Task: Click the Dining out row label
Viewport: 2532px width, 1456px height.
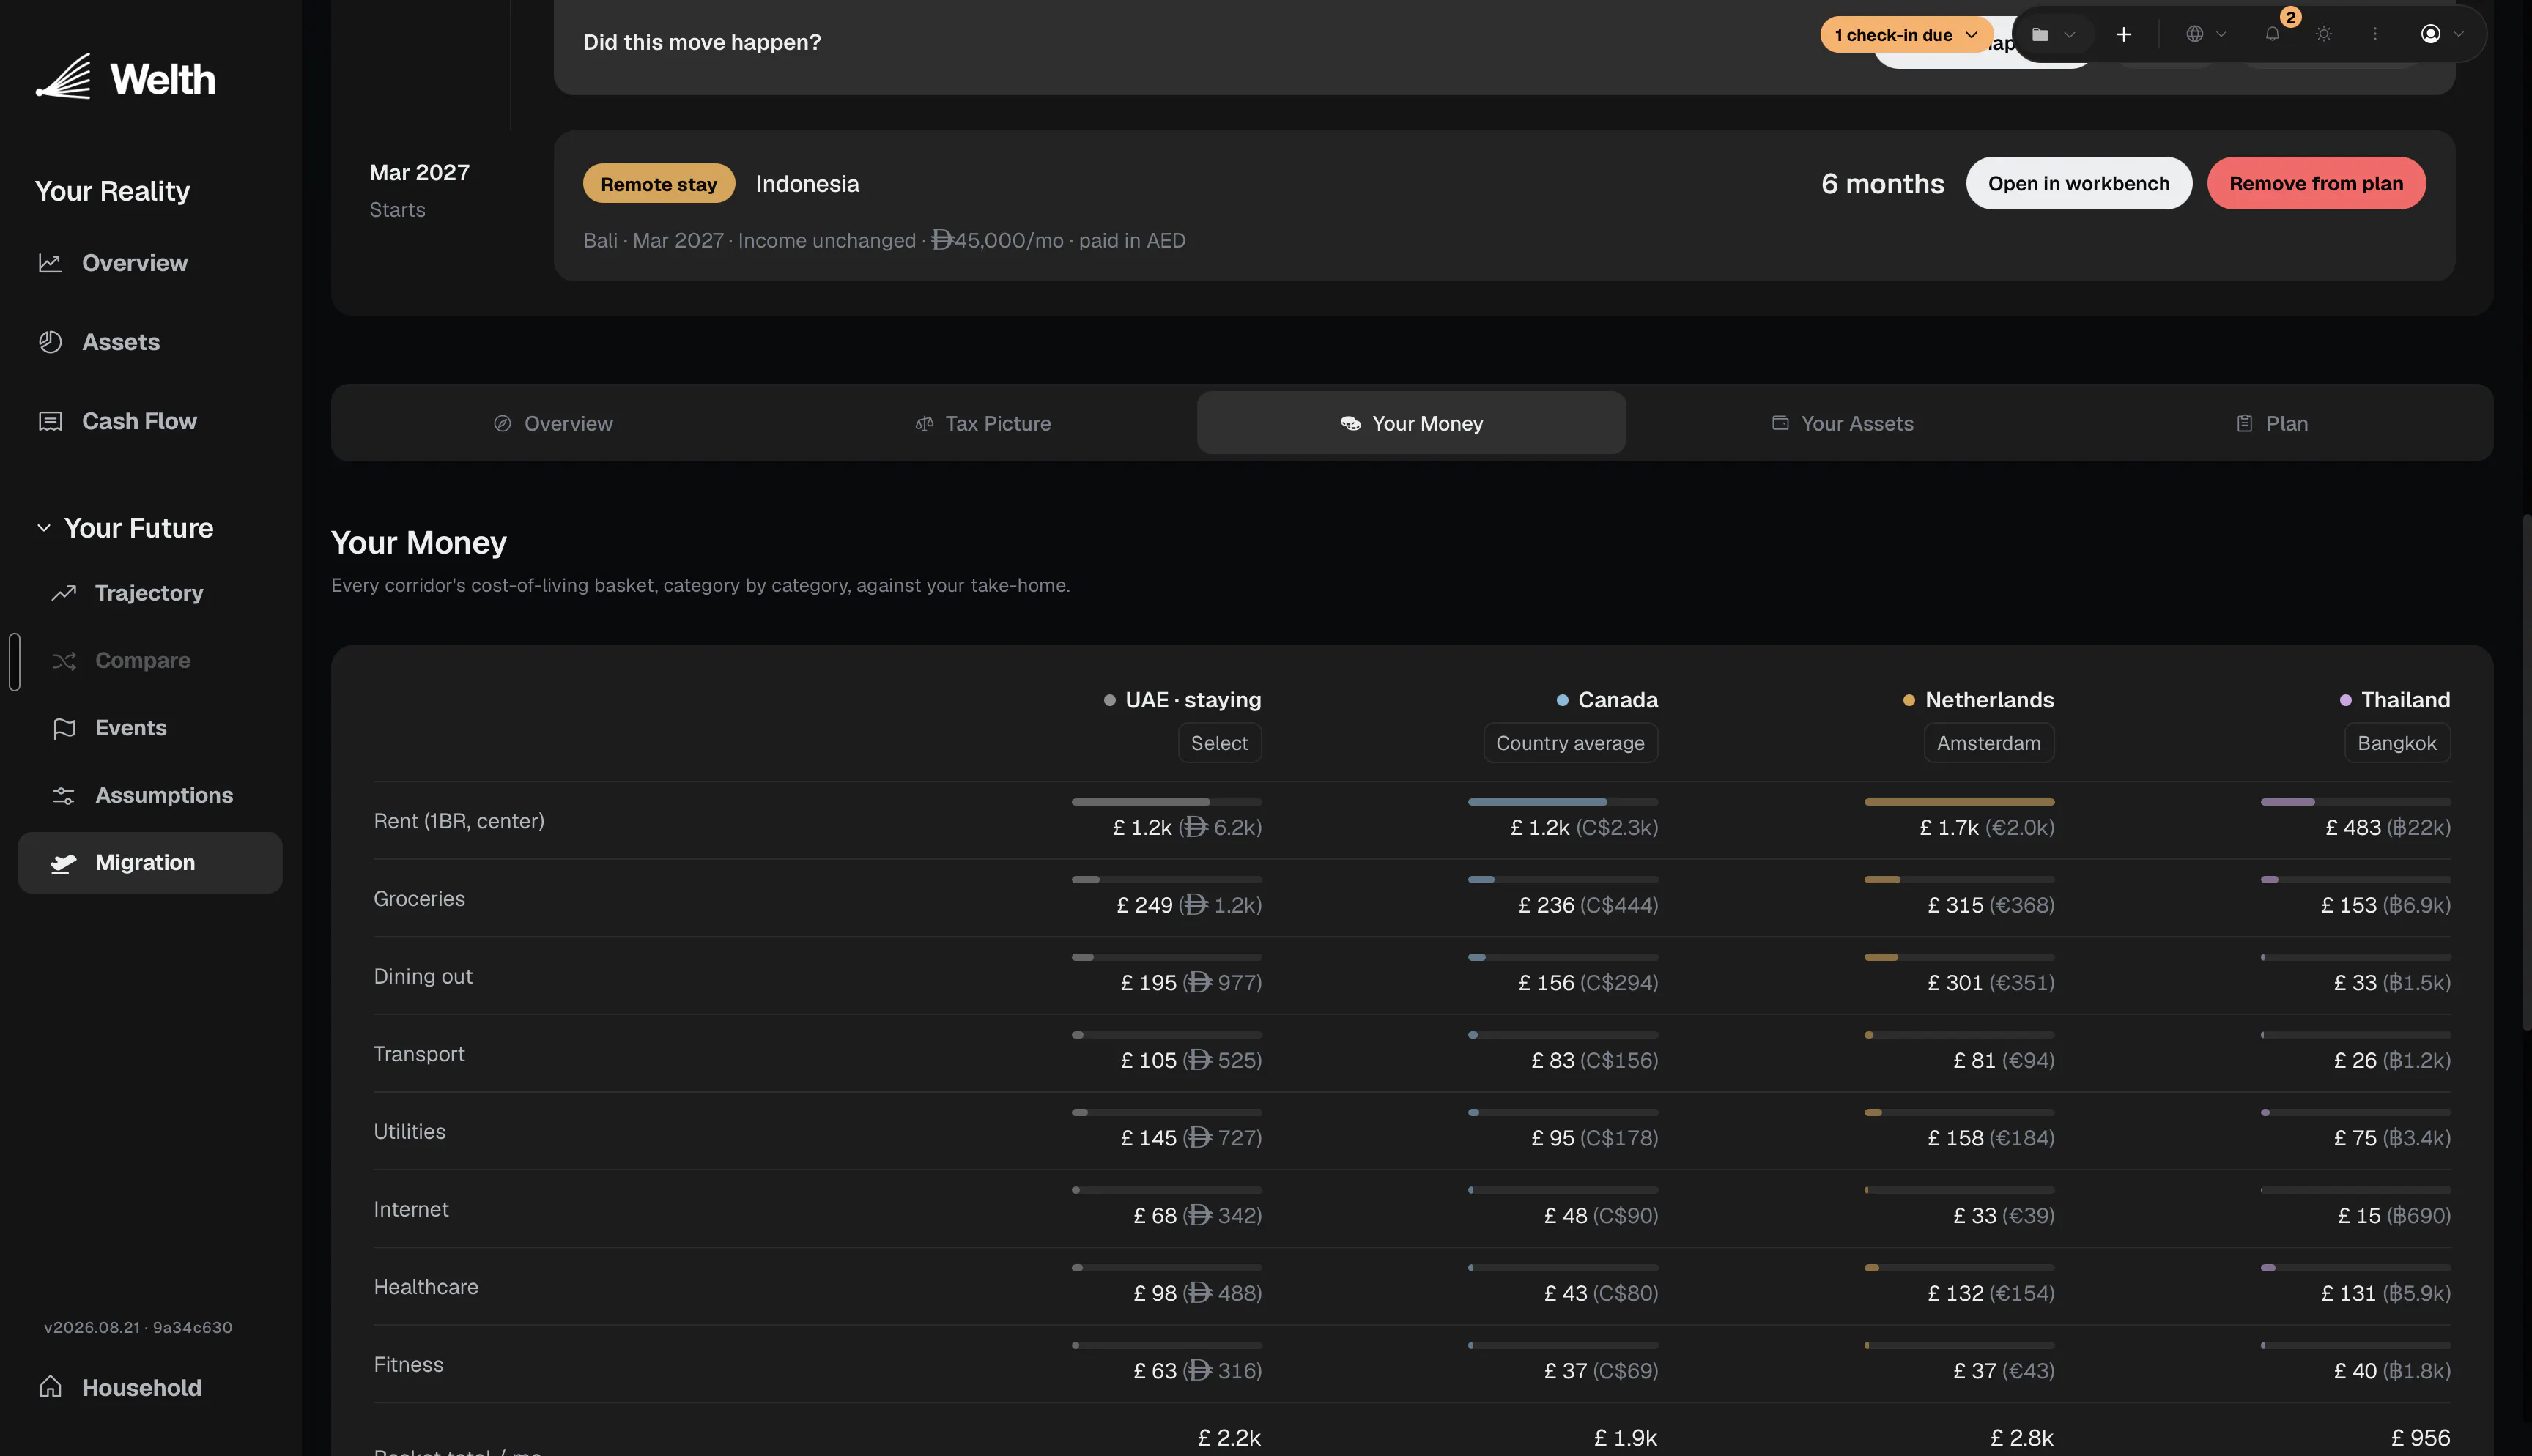Action: (423, 976)
